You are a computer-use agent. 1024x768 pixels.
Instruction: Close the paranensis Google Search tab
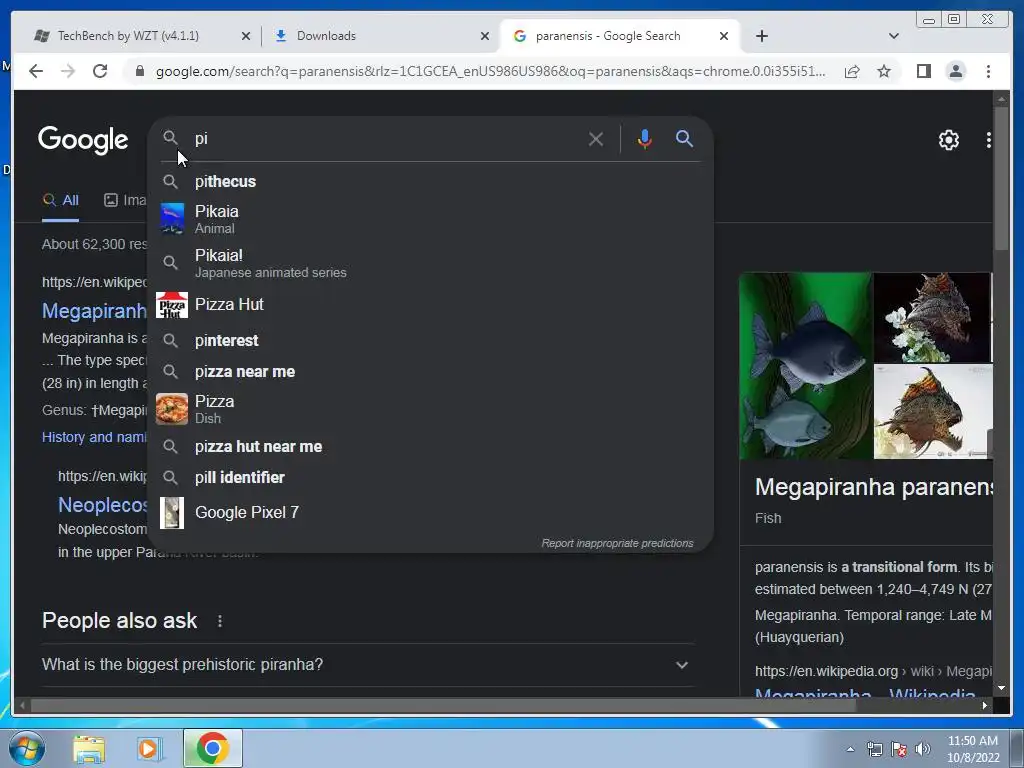point(724,36)
